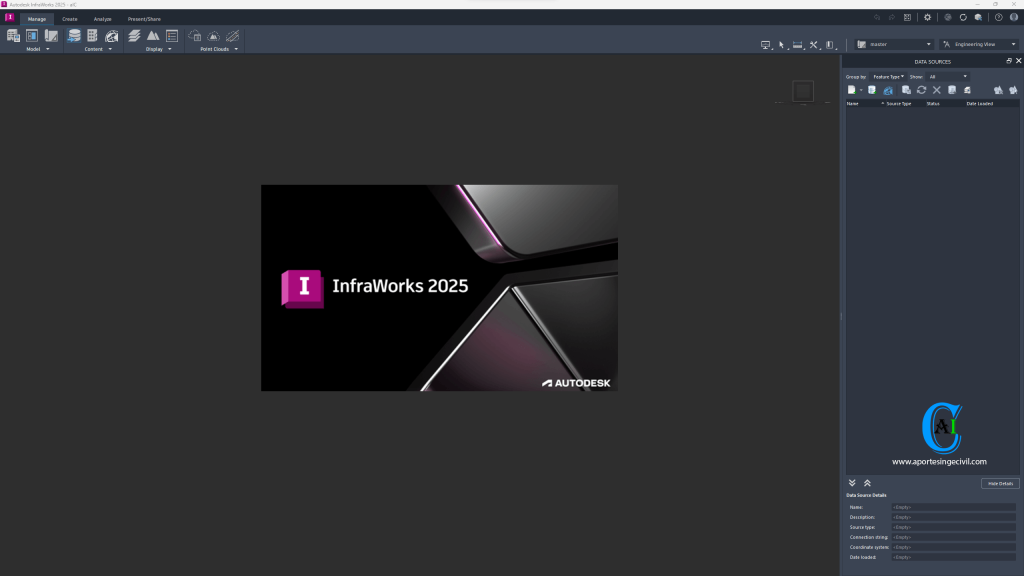The height and width of the screenshot is (576, 1024).
Task: Refresh the selected data source
Action: tap(922, 89)
